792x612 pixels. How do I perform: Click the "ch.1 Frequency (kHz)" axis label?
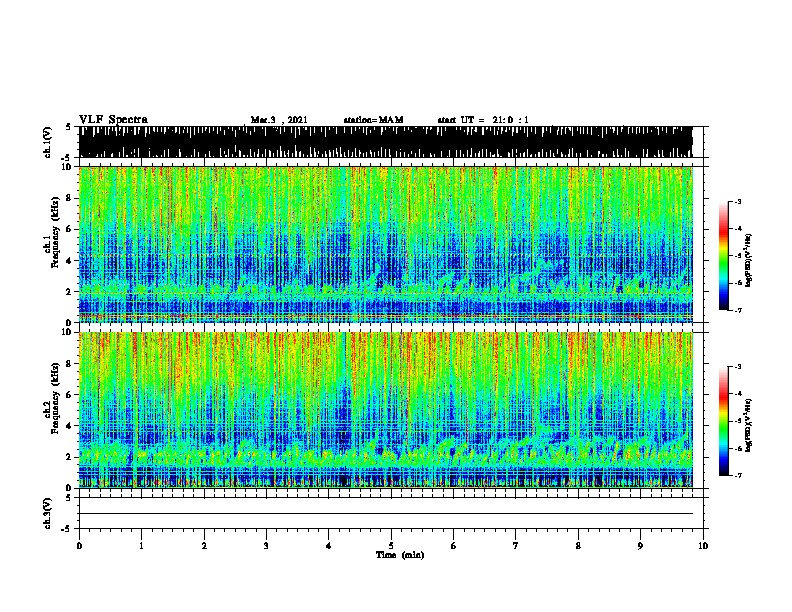pos(52,233)
